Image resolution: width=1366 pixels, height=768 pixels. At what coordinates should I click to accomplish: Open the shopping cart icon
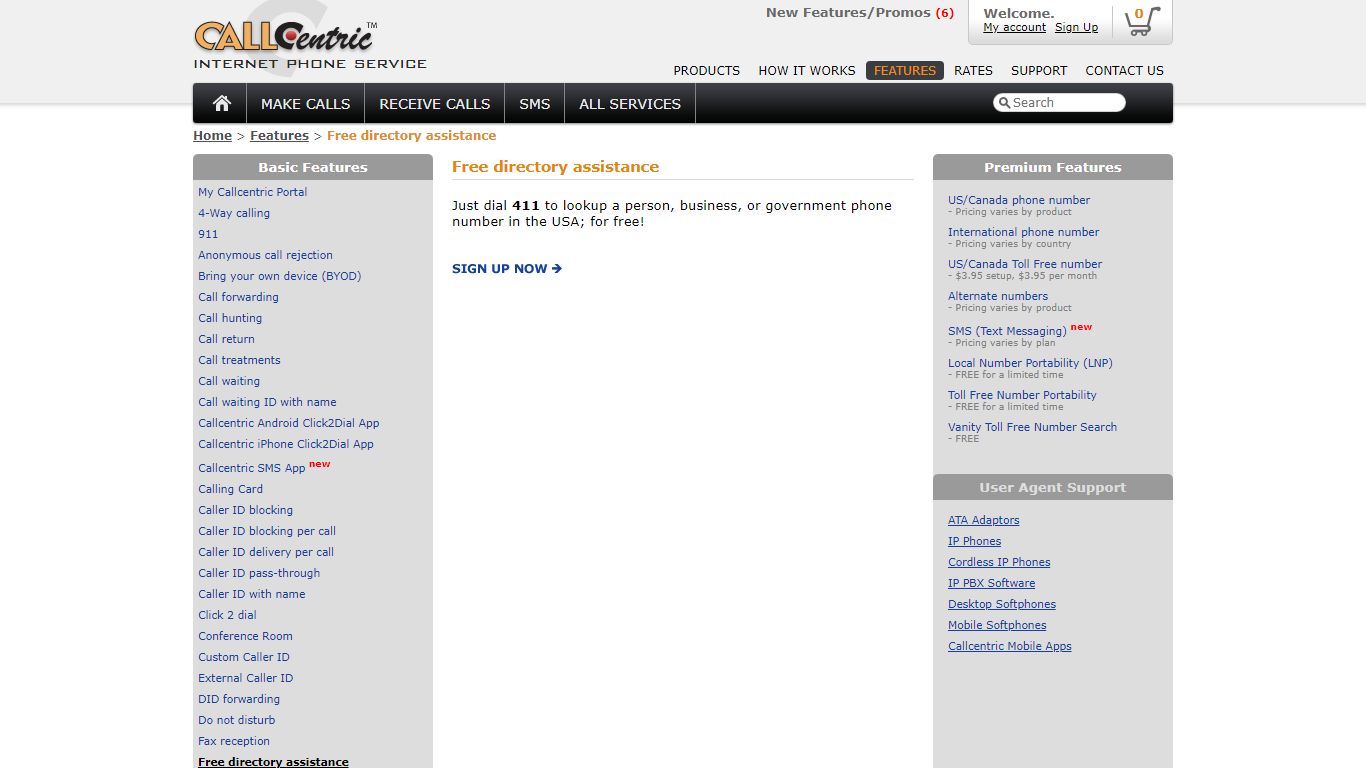pyautogui.click(x=1142, y=22)
